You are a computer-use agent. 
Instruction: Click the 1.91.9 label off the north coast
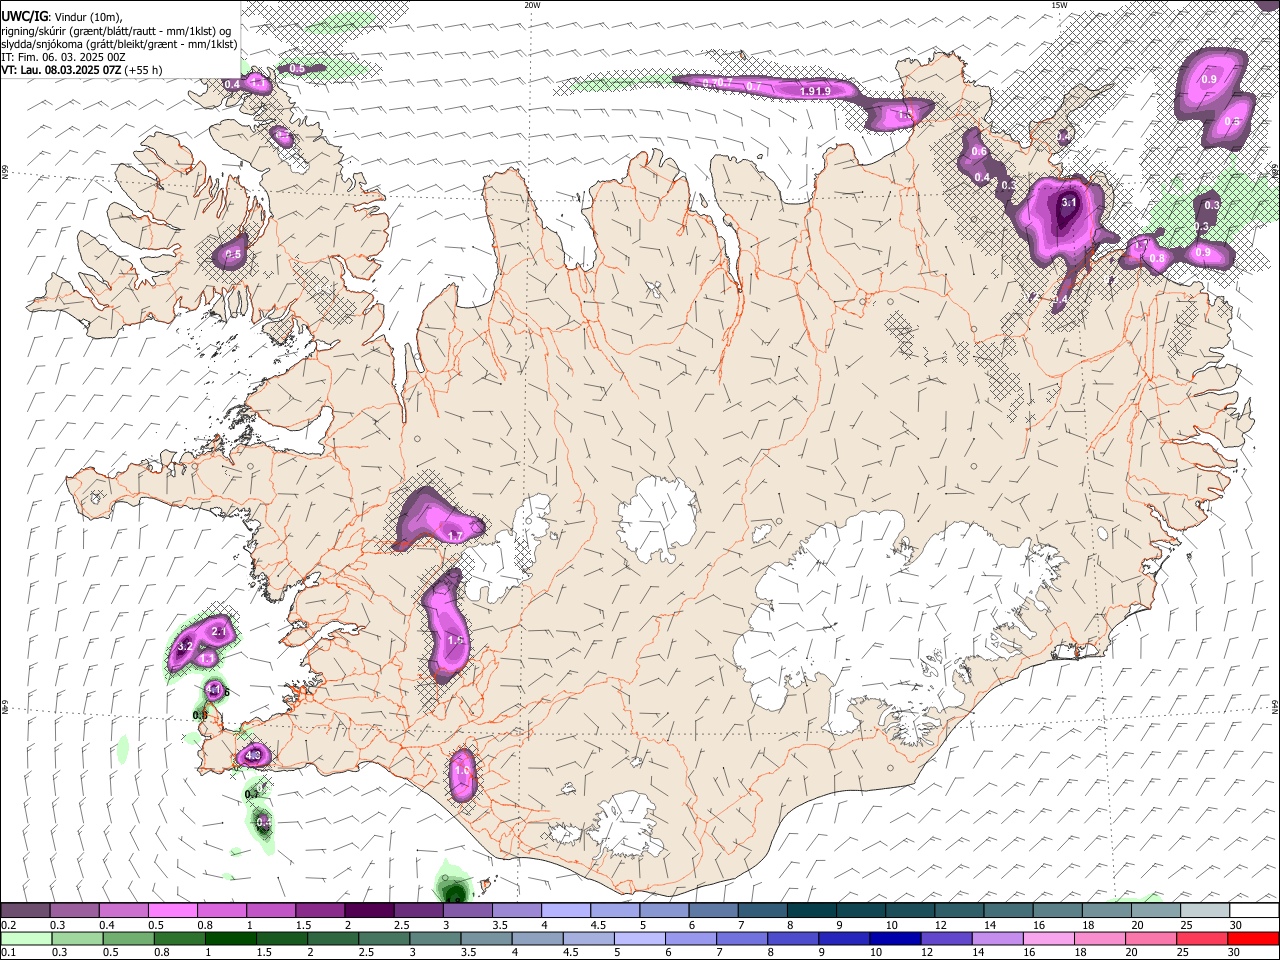(x=816, y=91)
